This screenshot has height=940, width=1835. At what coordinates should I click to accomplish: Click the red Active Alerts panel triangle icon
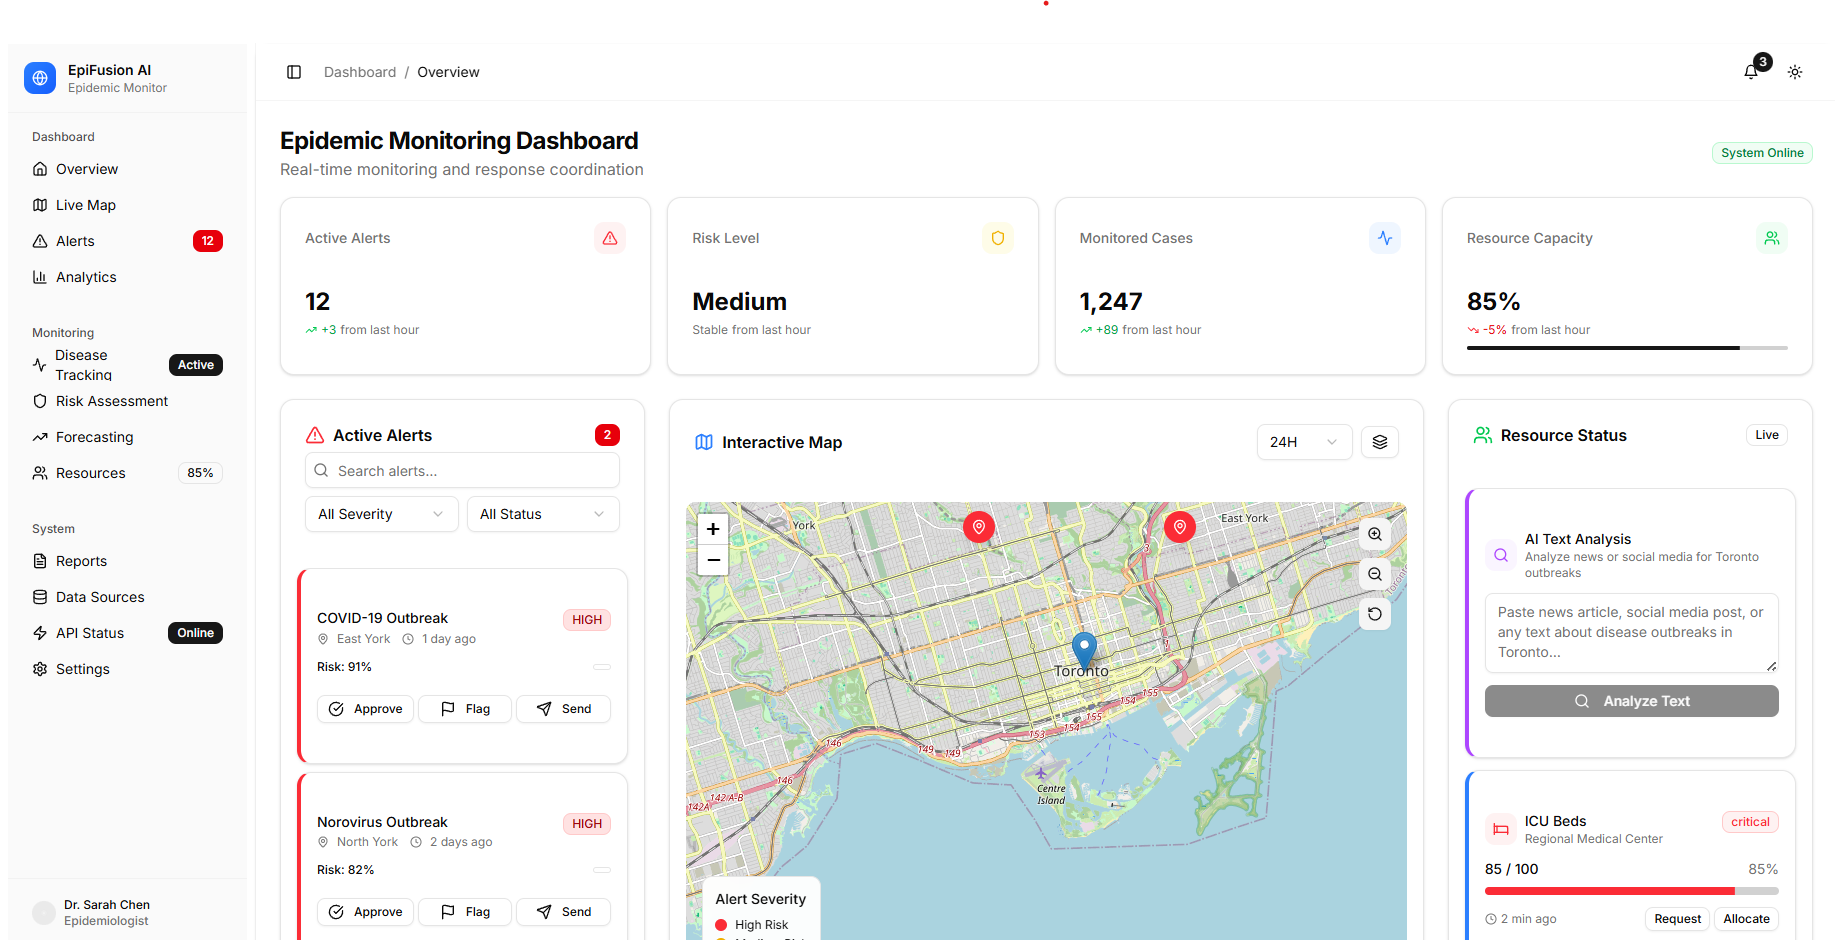315,435
